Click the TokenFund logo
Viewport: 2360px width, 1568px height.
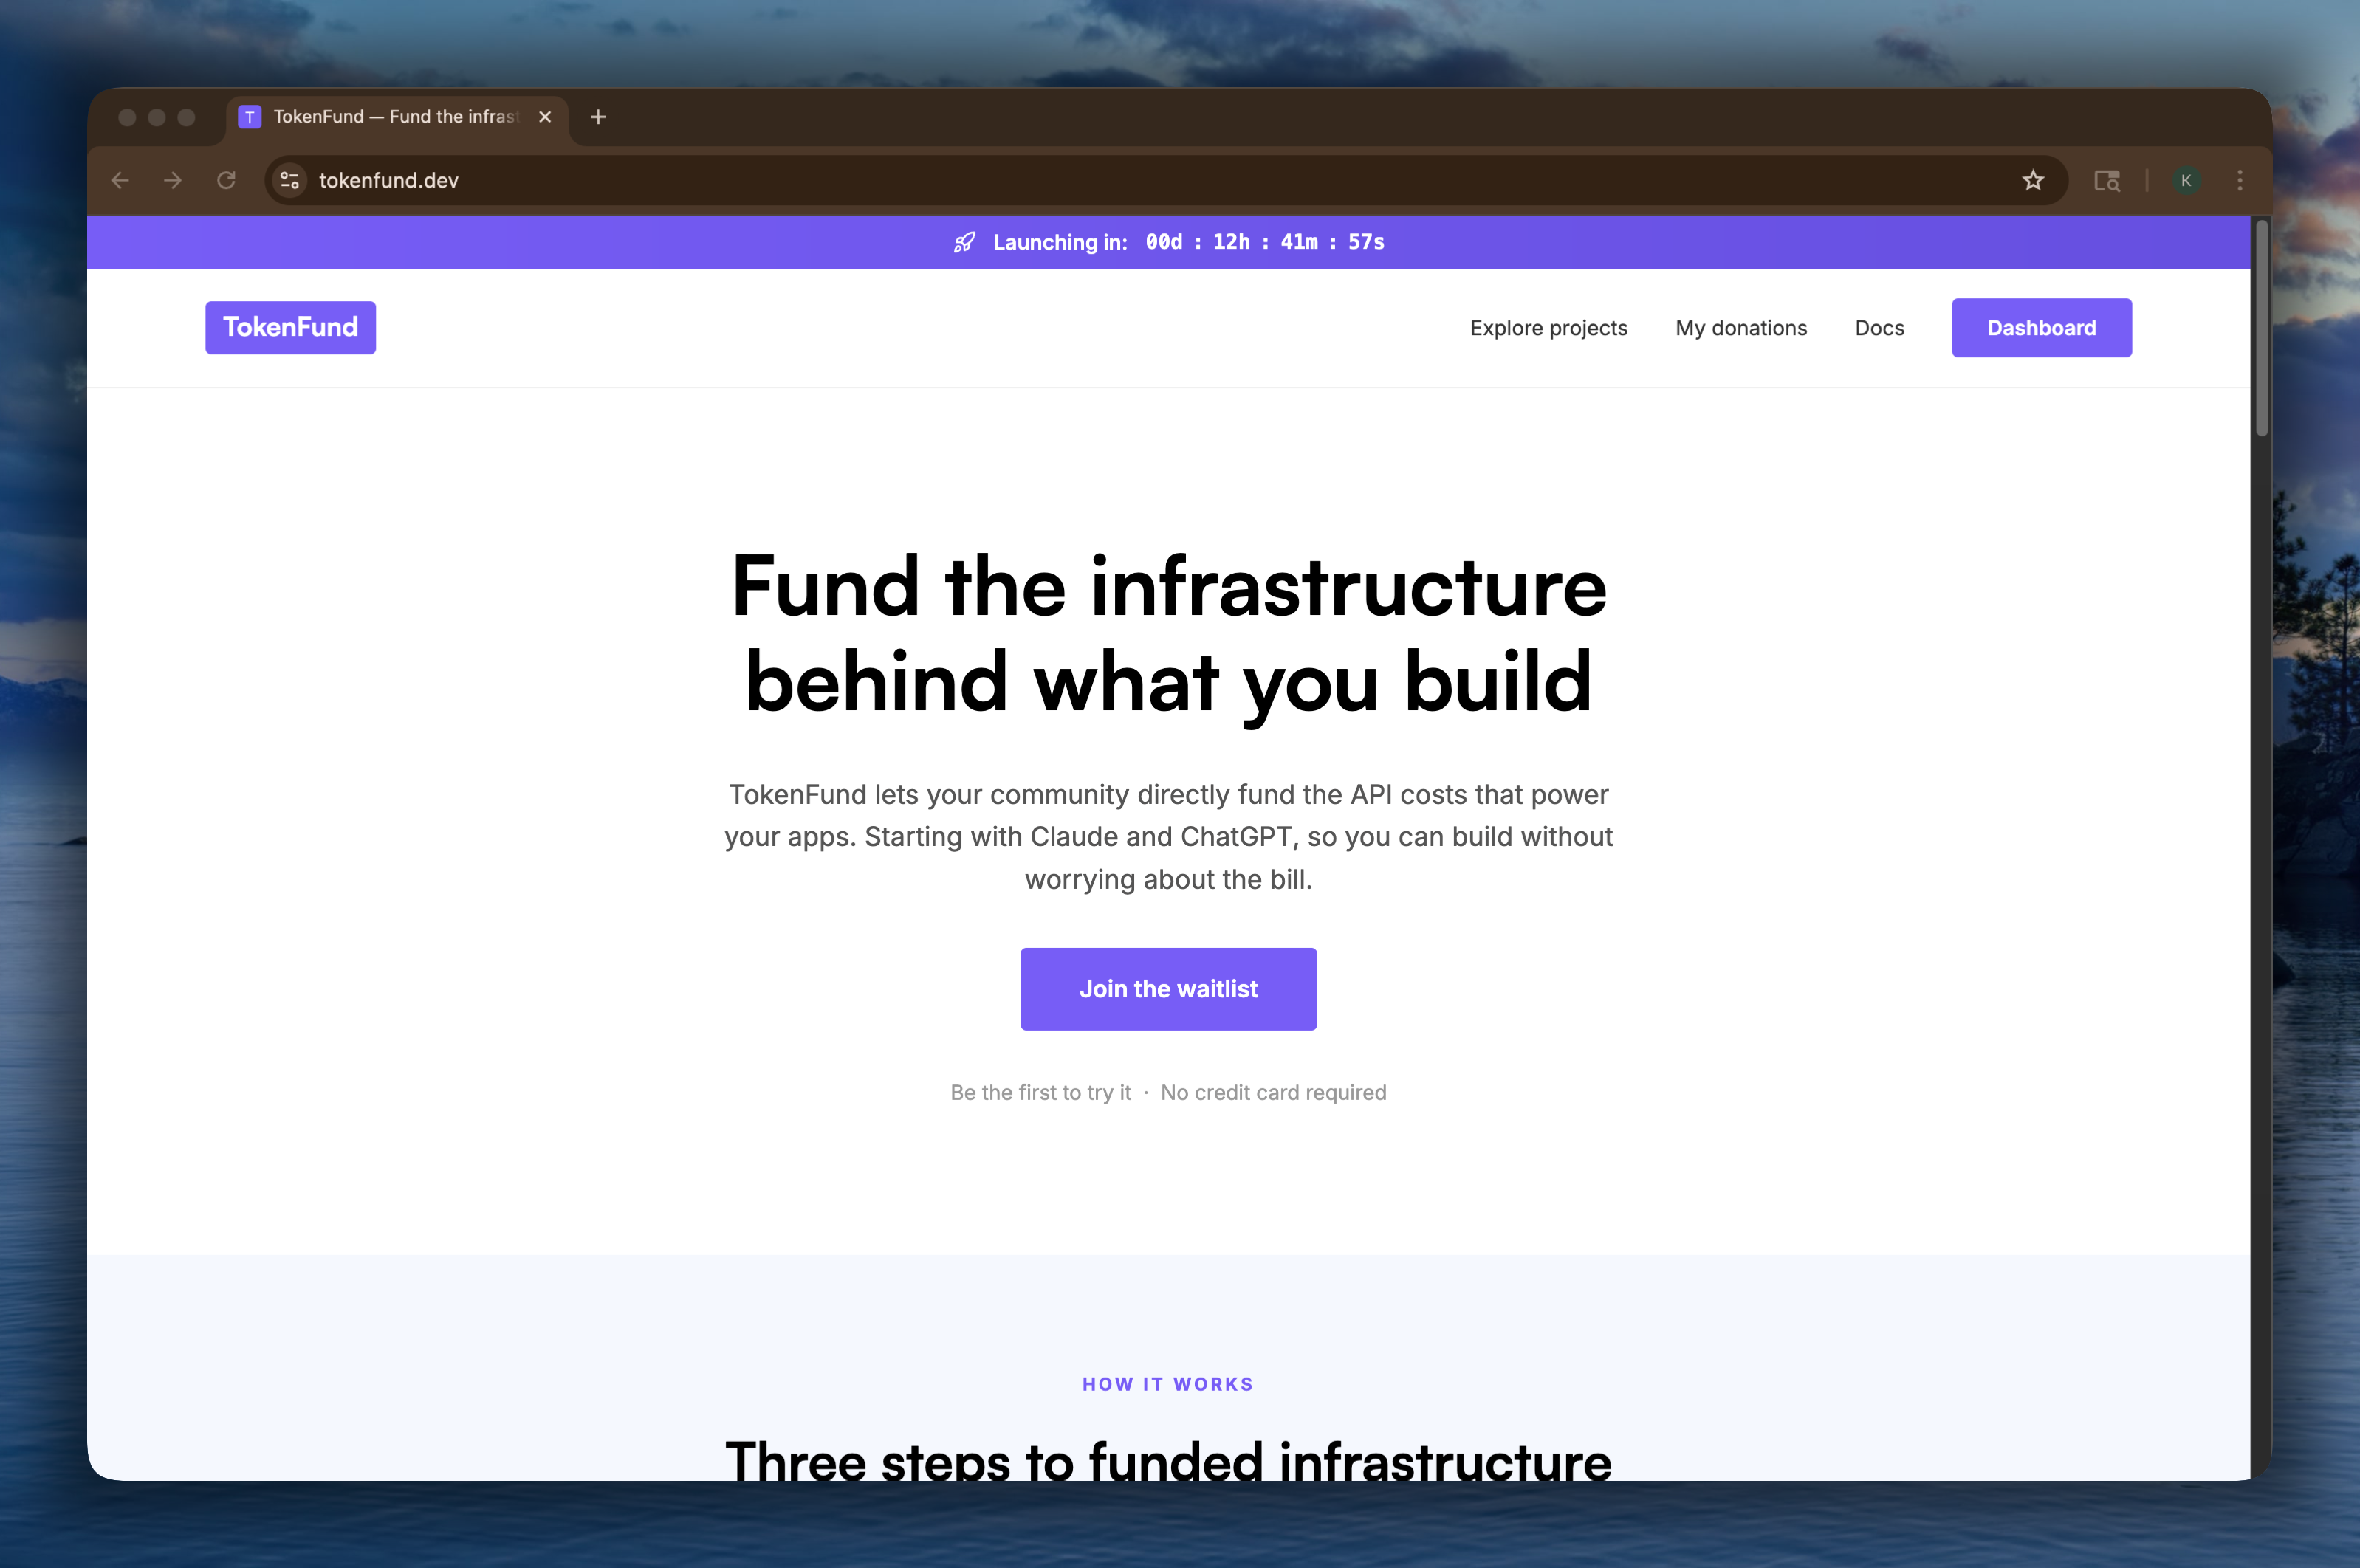[x=290, y=327]
